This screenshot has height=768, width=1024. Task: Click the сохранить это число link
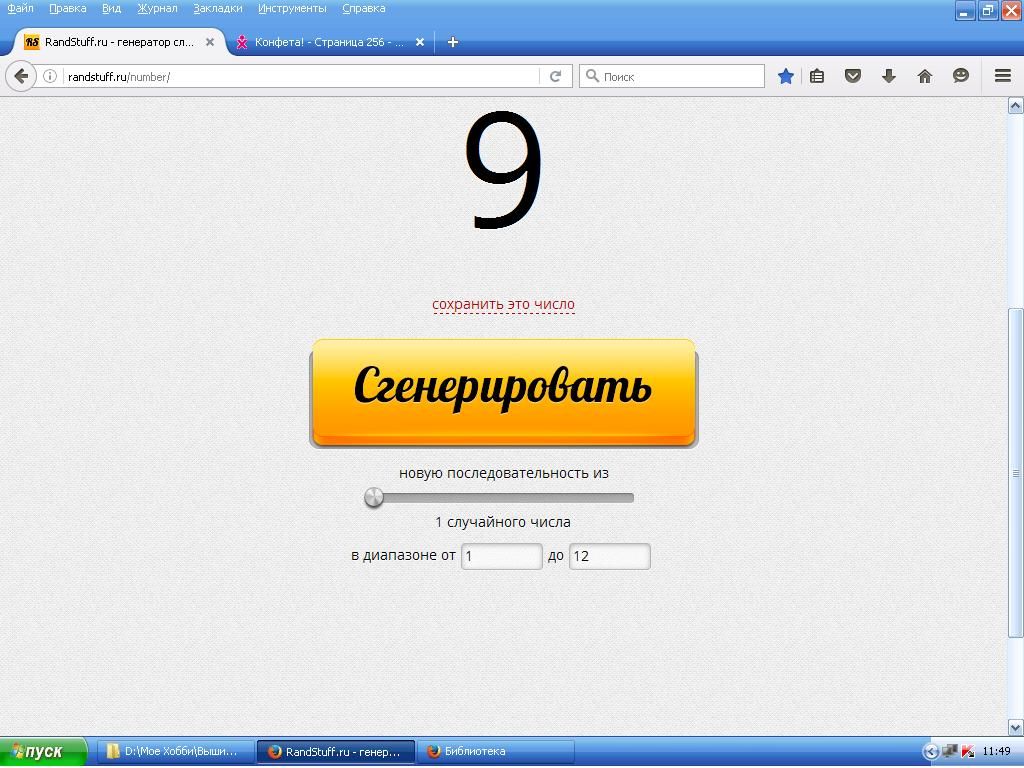click(503, 304)
